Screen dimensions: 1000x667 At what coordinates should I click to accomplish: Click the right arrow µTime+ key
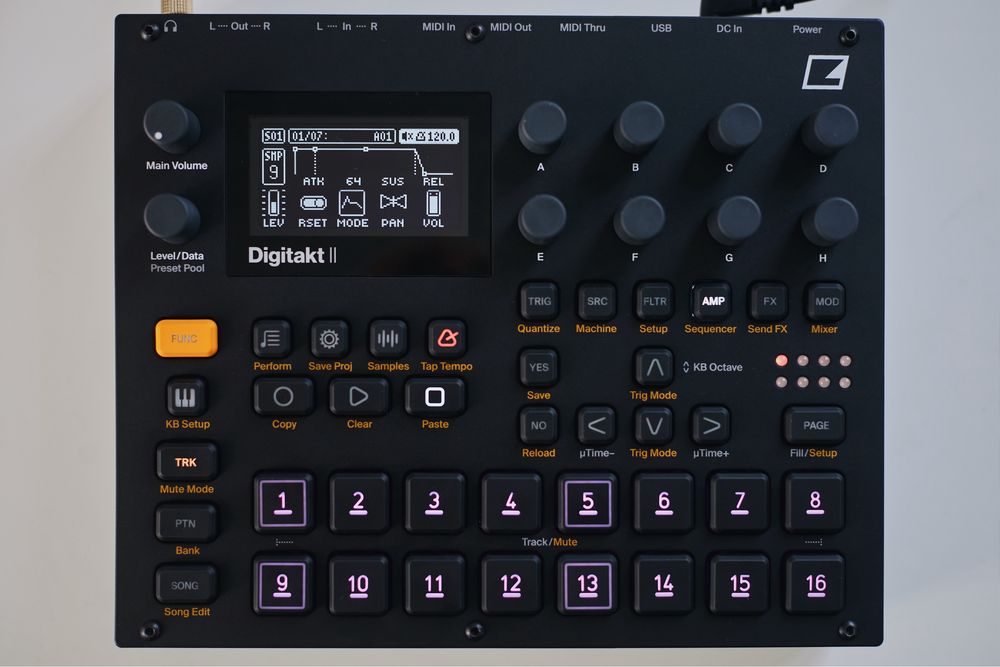point(711,425)
